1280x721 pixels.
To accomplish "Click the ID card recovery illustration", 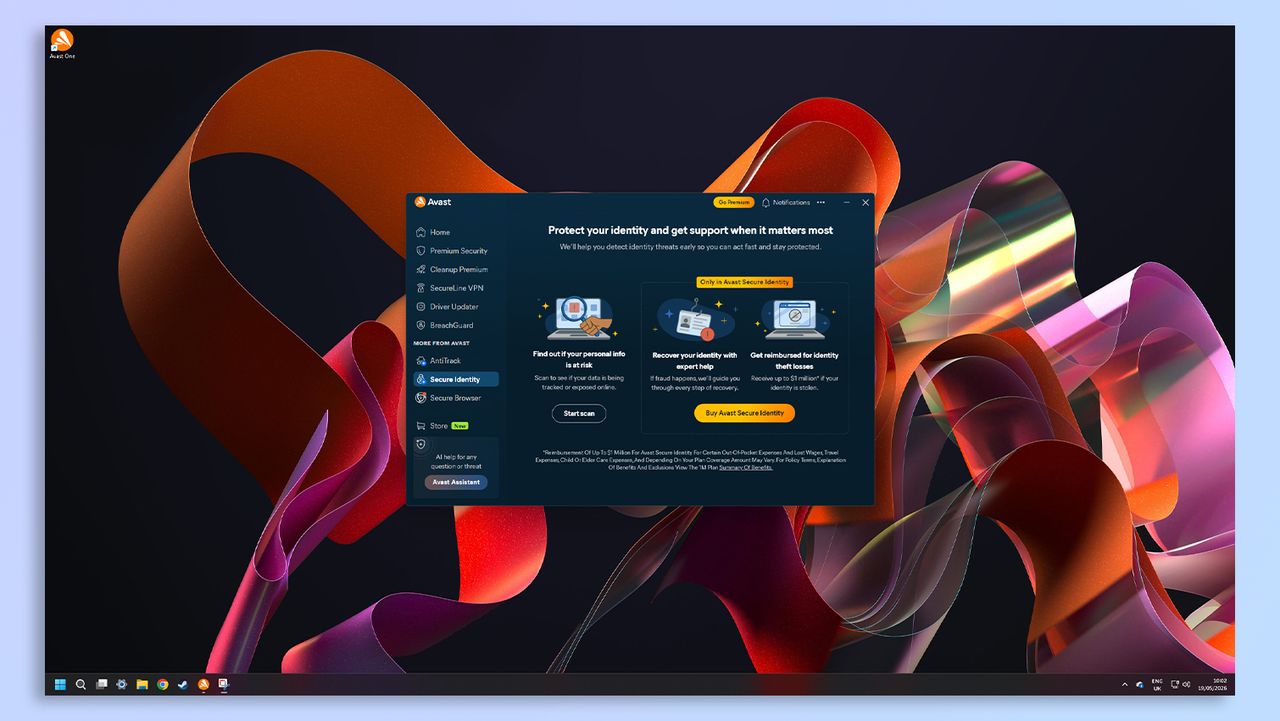I will [x=695, y=321].
